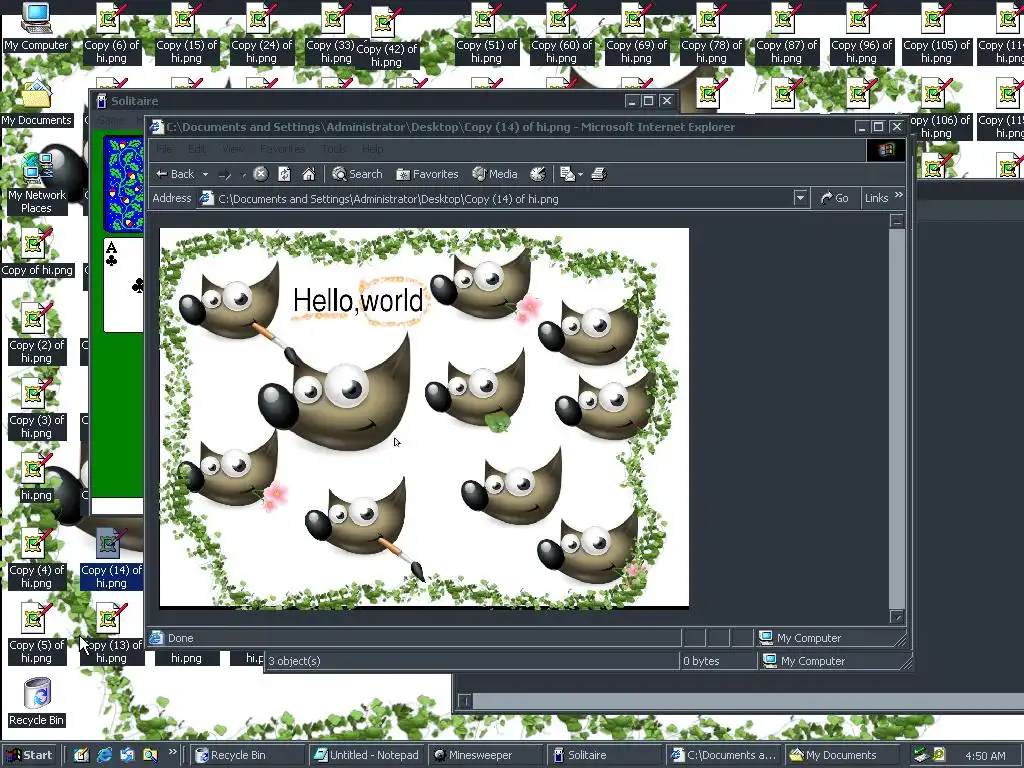Select the Copy (6) of hi.png icon

pos(112,34)
